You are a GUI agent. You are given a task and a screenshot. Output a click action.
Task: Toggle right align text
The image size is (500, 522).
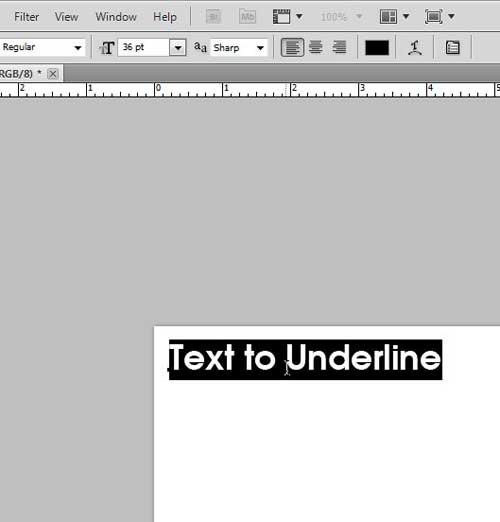tap(339, 47)
